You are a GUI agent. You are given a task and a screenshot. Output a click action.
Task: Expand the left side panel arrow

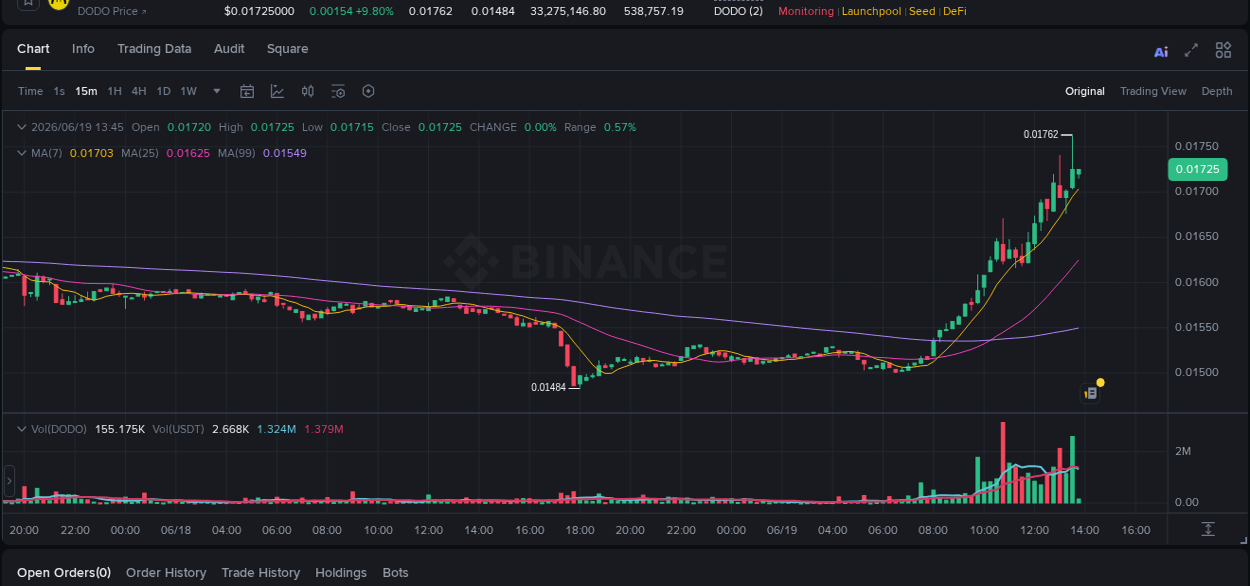9,481
